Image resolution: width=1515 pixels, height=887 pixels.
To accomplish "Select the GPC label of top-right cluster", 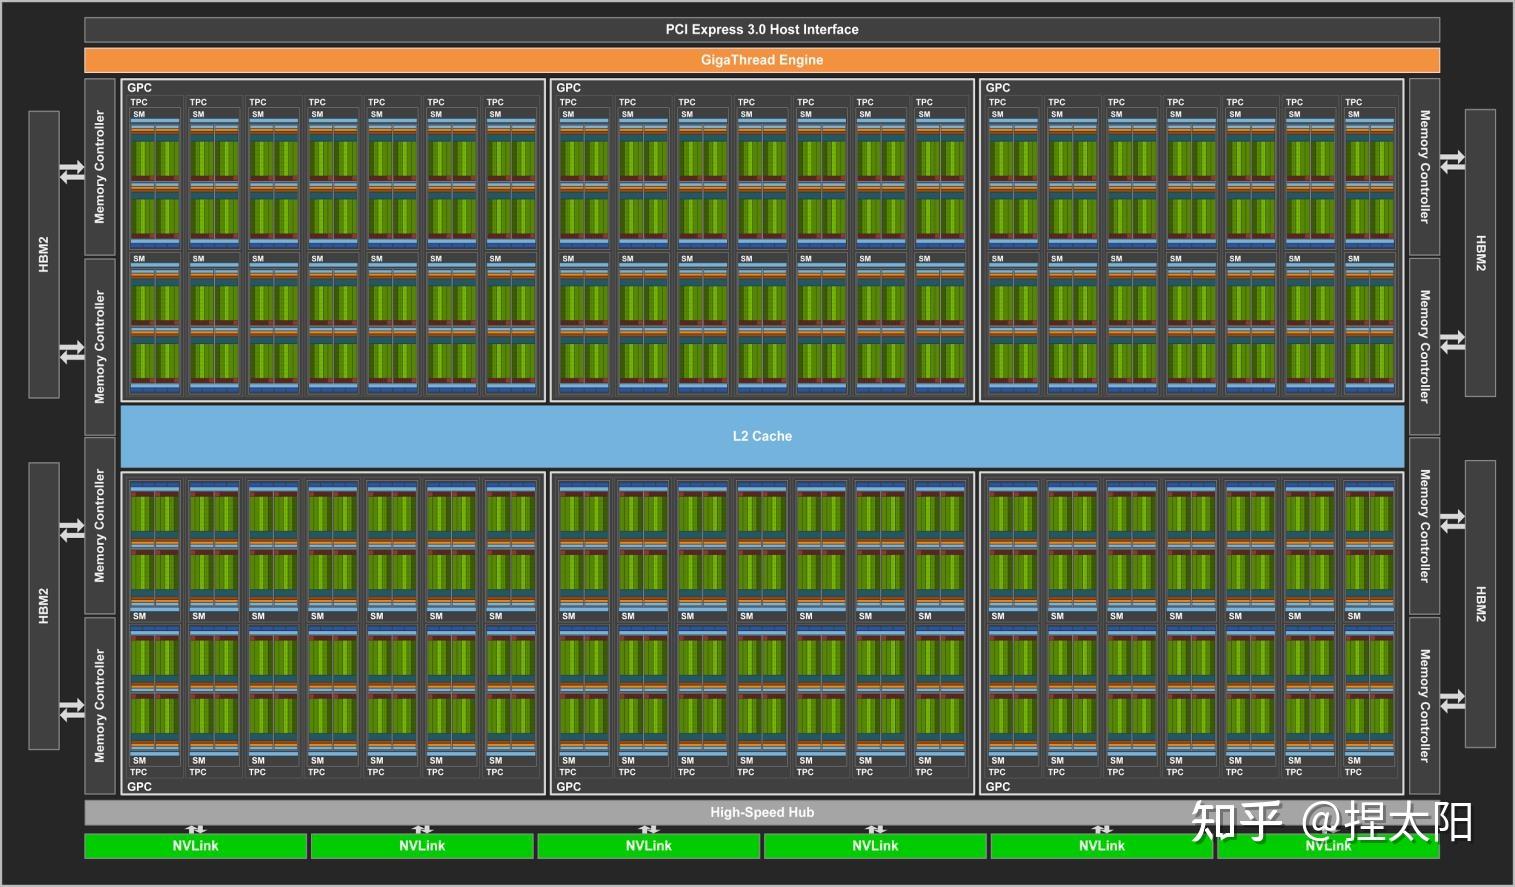I will coord(997,88).
